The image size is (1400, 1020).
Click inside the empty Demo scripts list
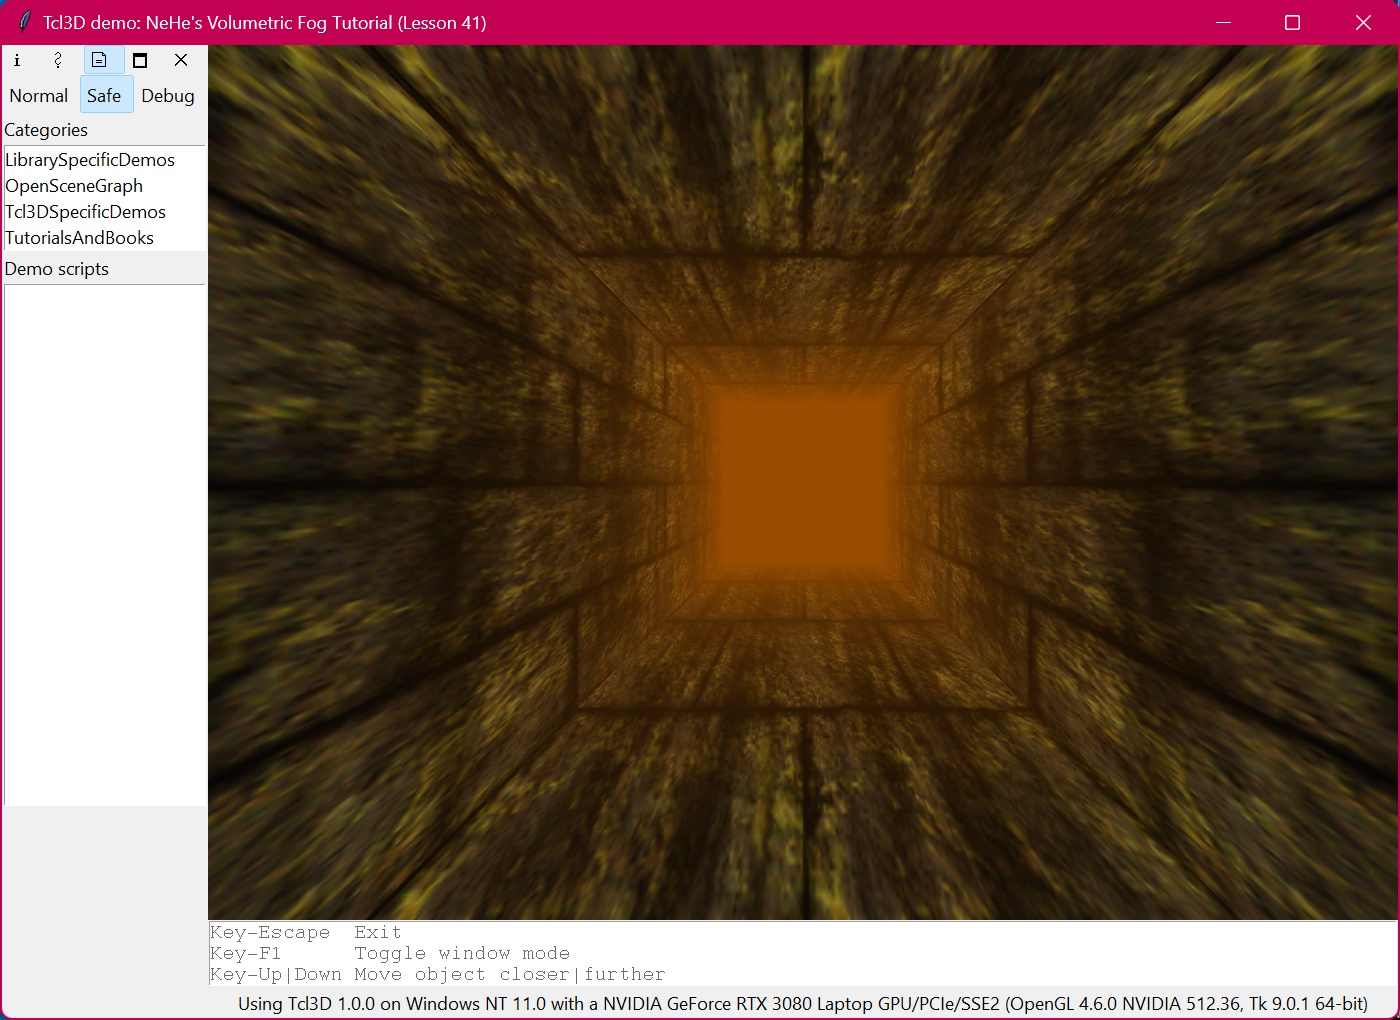point(104,545)
